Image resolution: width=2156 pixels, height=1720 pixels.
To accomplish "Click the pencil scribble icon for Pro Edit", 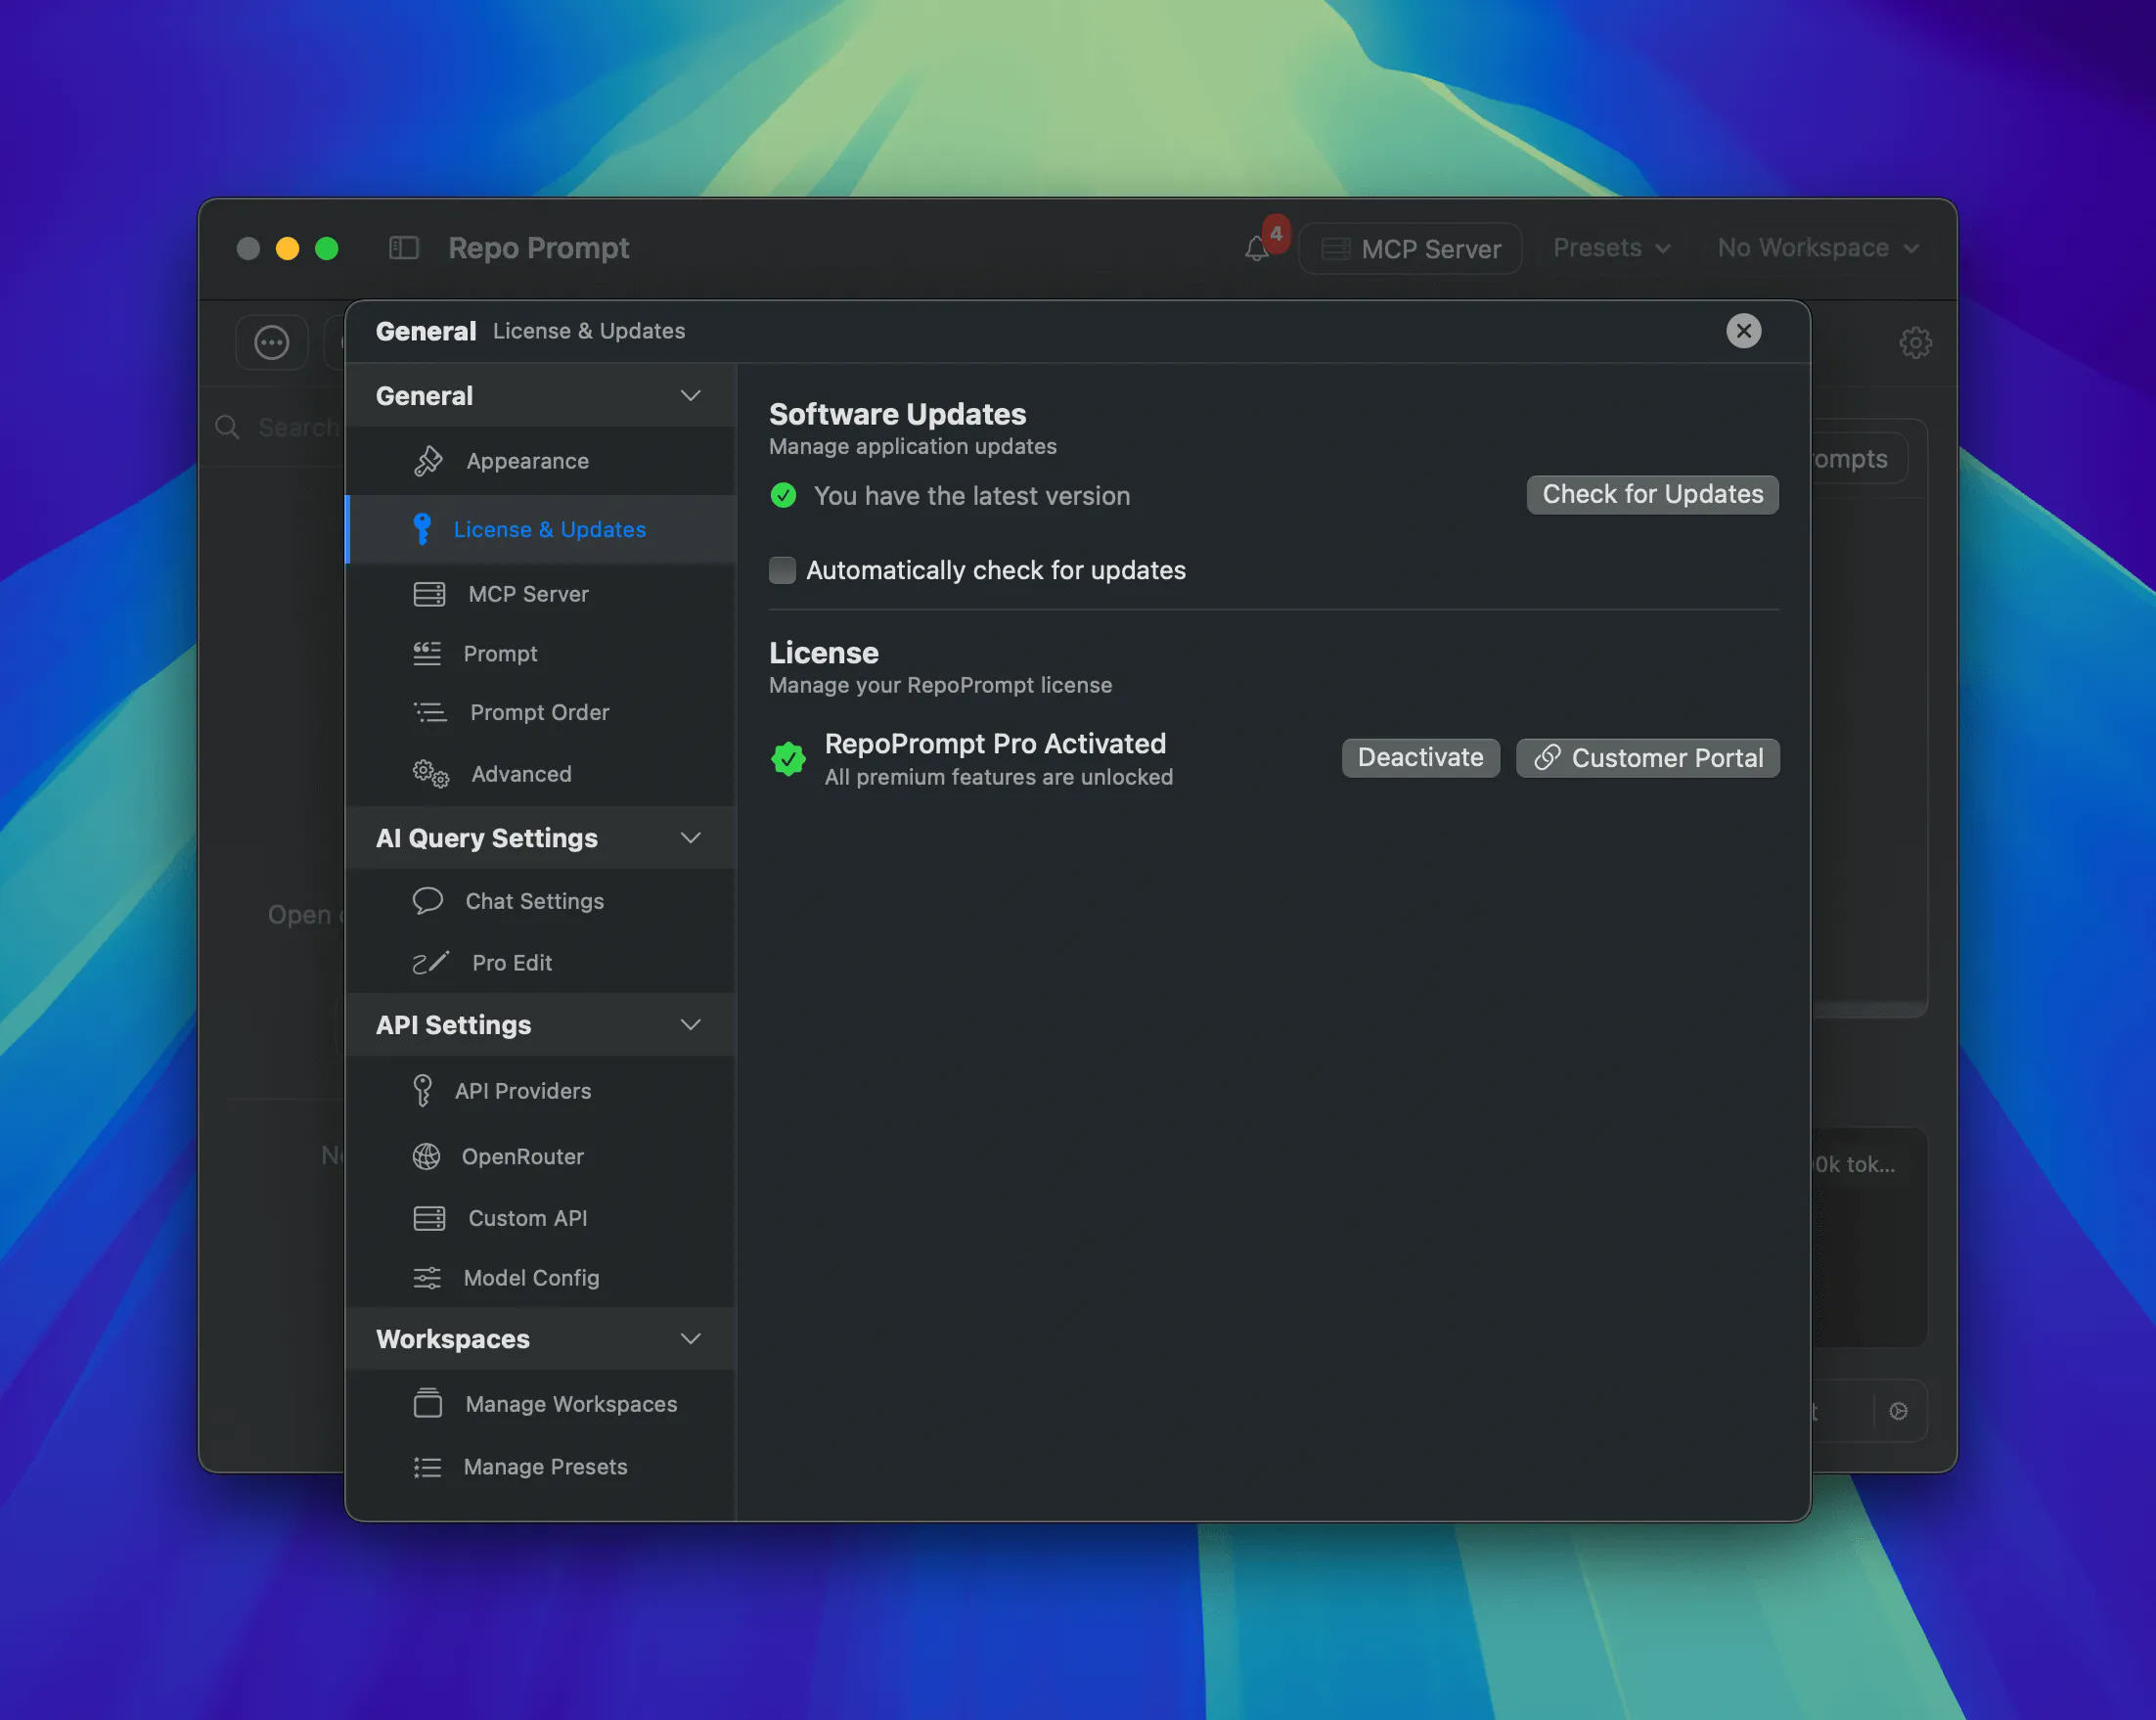I will pyautogui.click(x=431, y=962).
